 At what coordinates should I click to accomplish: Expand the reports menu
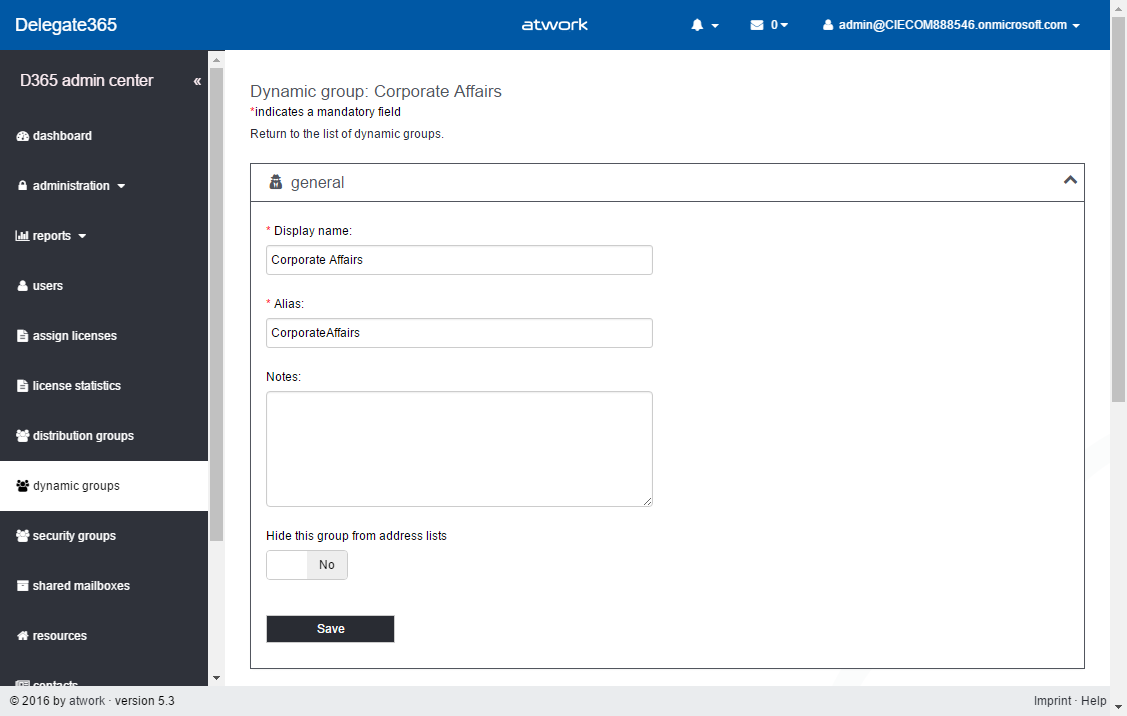coord(52,236)
